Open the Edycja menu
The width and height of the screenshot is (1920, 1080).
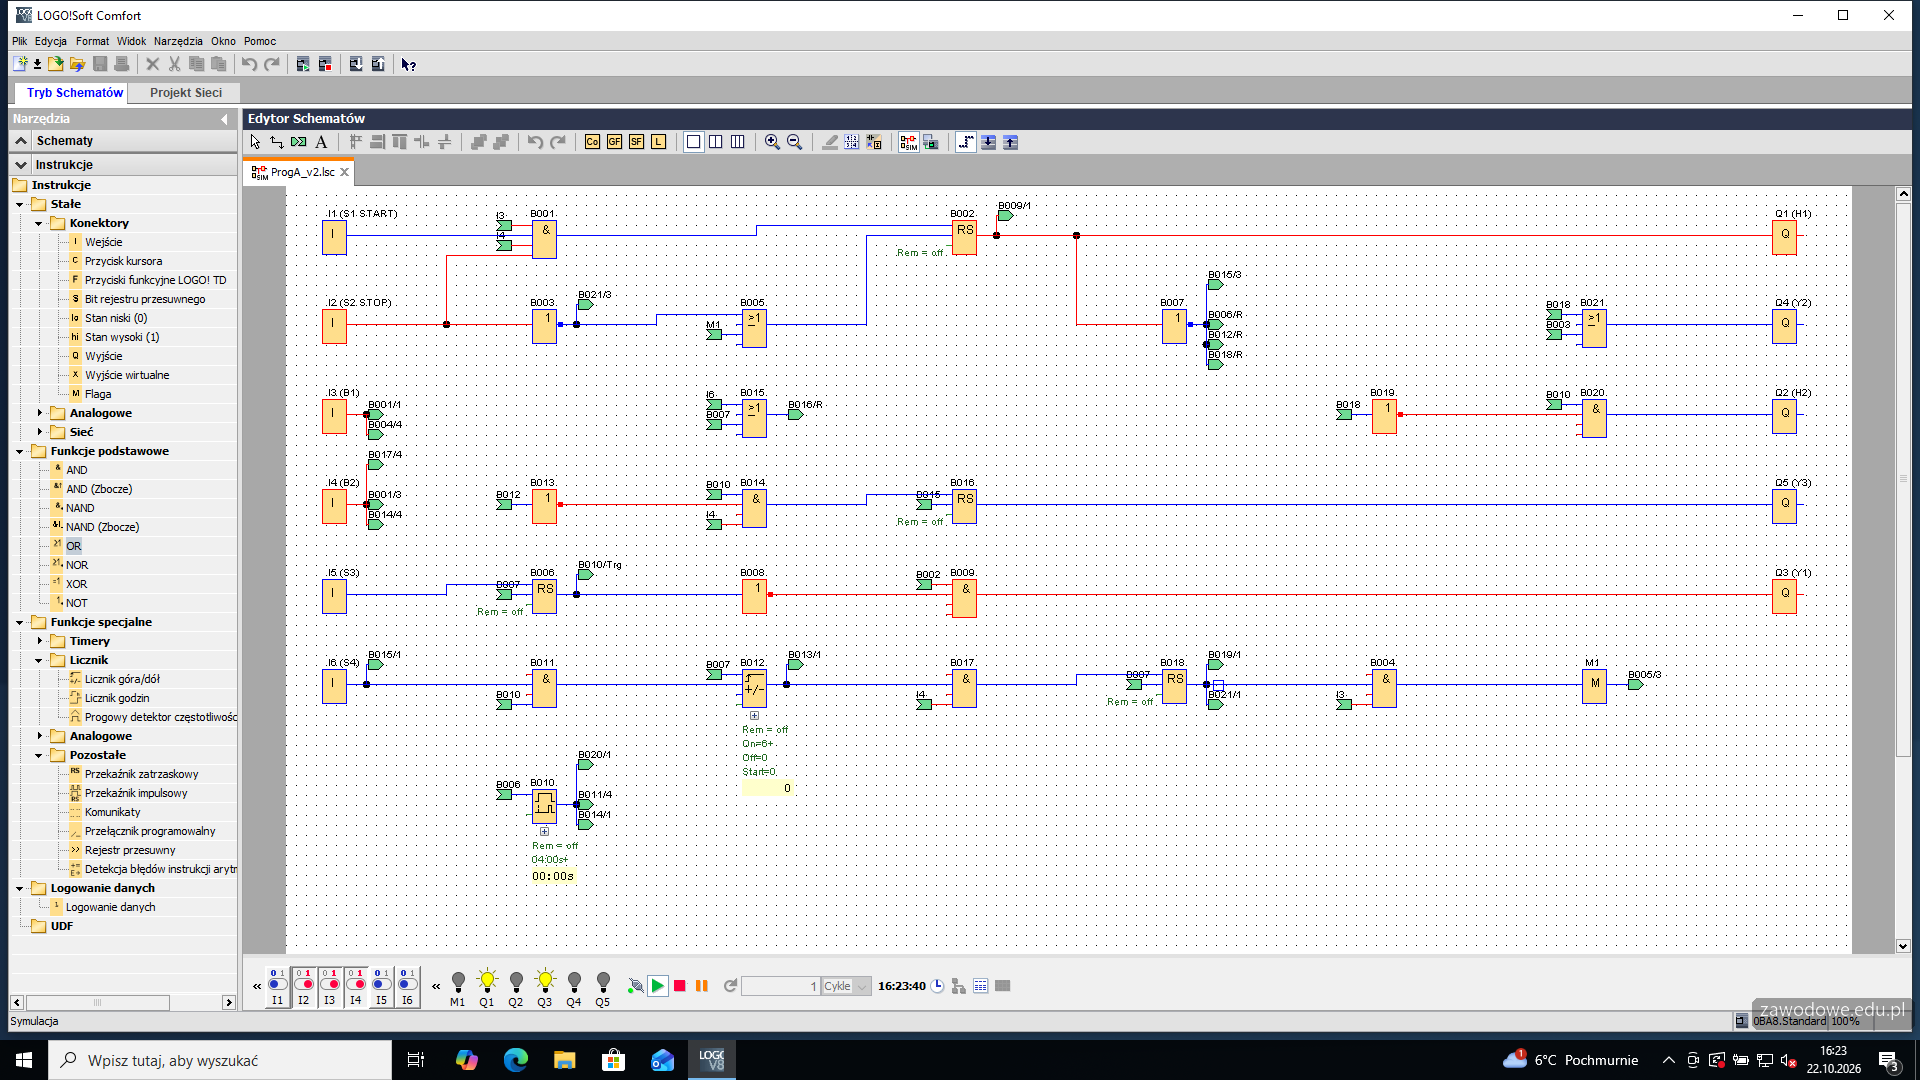tap(51, 41)
